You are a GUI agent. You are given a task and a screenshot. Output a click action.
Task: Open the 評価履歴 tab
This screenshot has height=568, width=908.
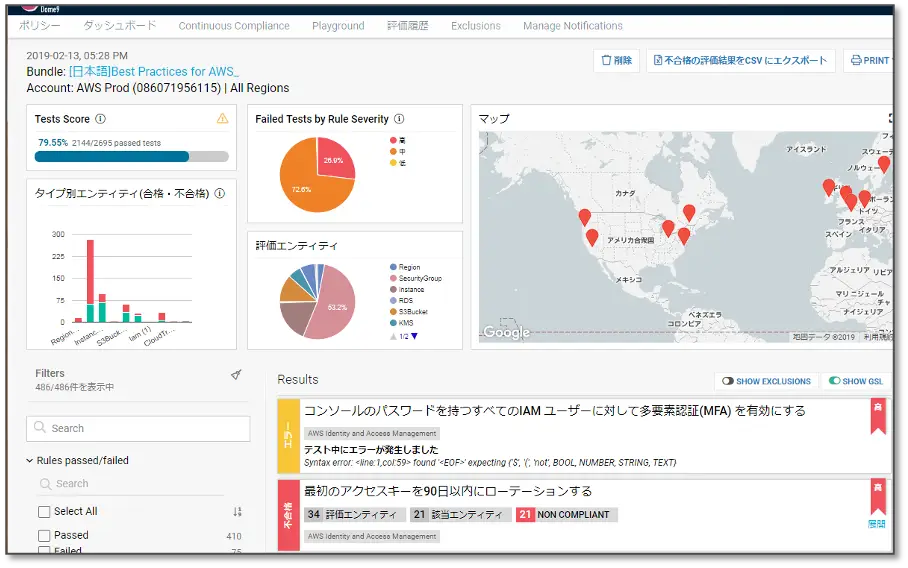point(408,25)
